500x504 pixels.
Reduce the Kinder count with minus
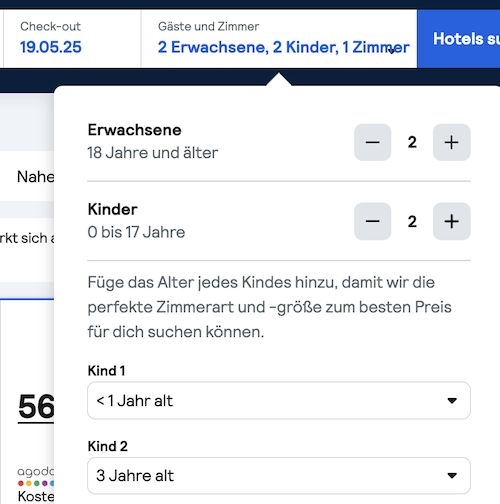(x=372, y=221)
